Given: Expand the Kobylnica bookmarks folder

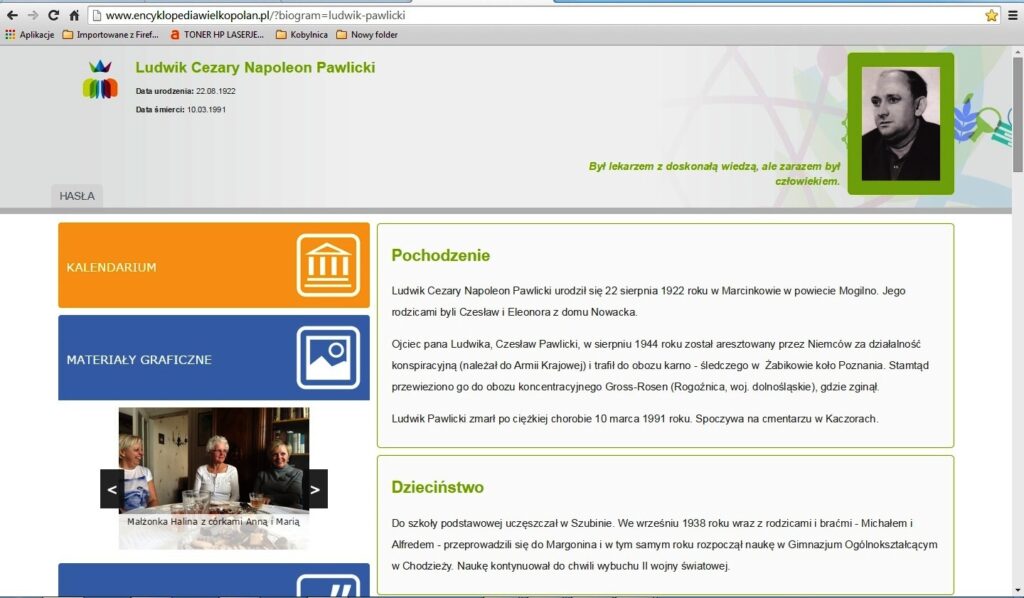Looking at the screenshot, I should pos(302,35).
